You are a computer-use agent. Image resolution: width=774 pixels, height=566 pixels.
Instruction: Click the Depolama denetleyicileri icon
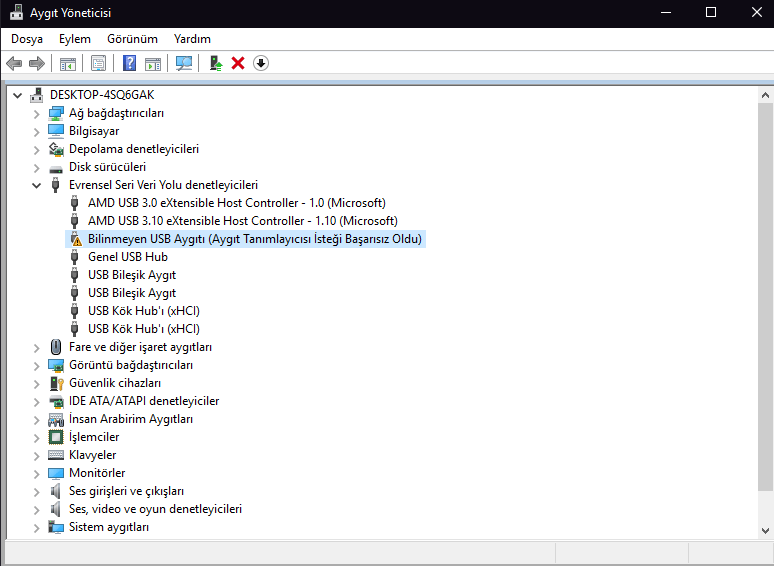point(56,149)
